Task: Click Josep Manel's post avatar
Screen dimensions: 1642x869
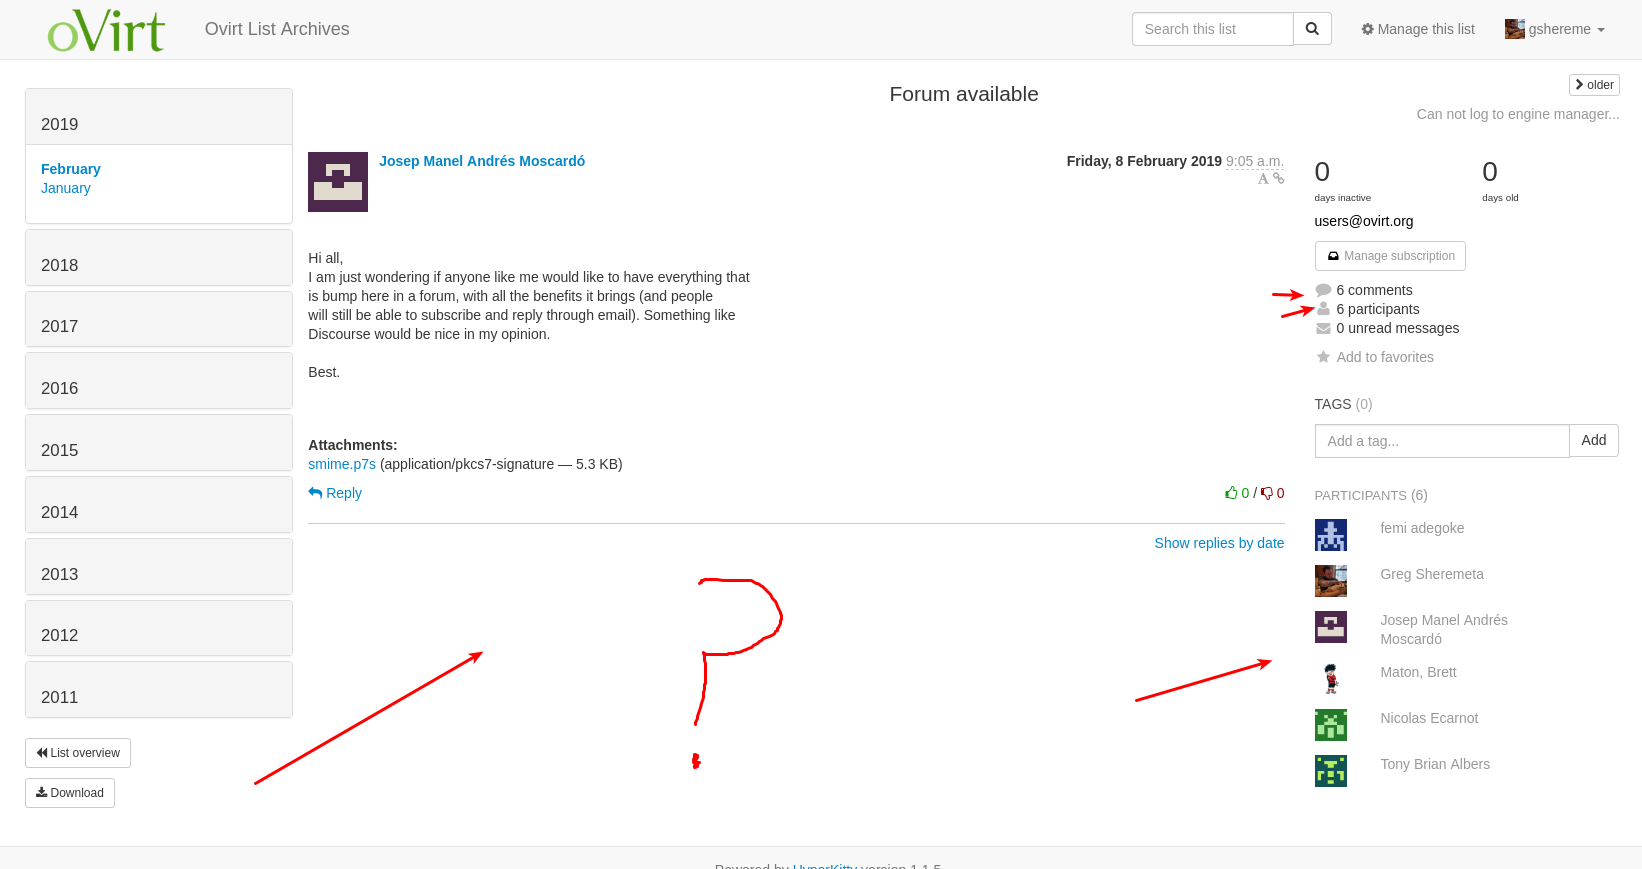Action: click(x=338, y=182)
